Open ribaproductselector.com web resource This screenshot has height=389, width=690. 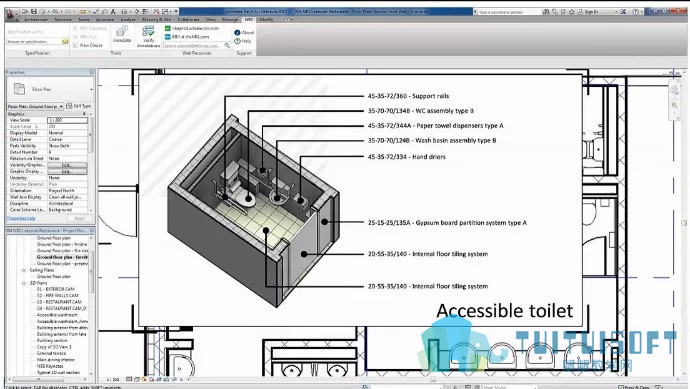click(x=192, y=28)
